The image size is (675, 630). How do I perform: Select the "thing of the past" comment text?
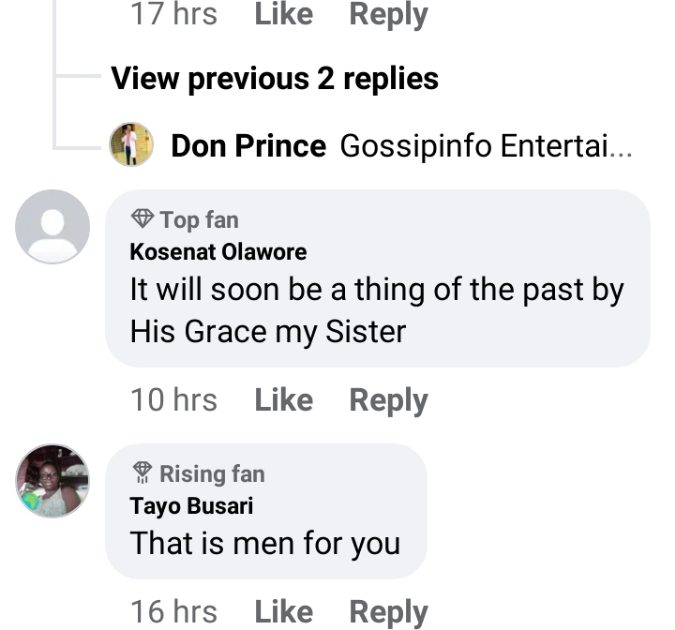pyautogui.click(x=377, y=310)
